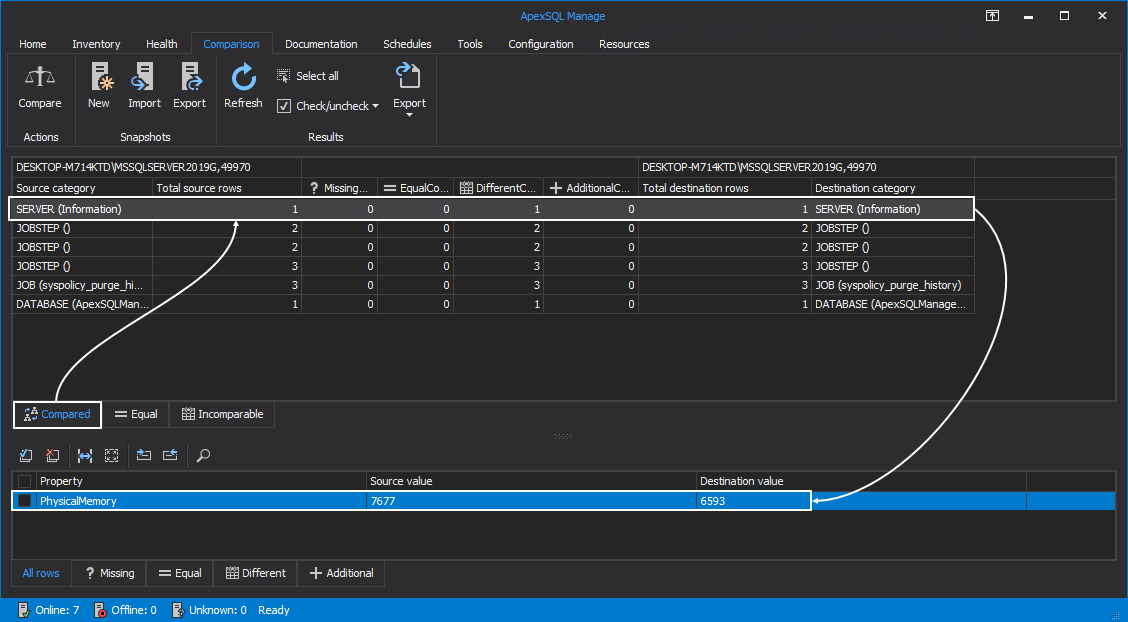Click the Source value column header

532,481
